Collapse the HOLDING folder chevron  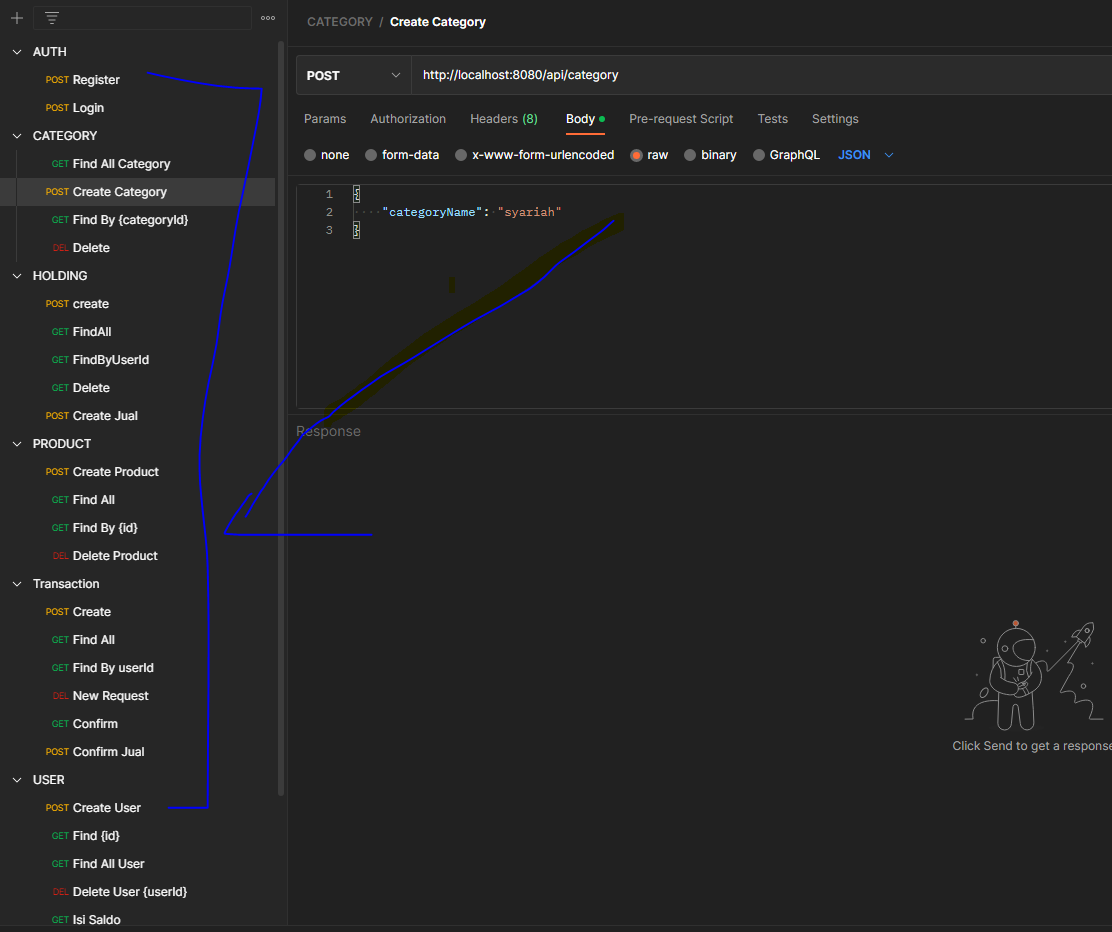point(17,276)
